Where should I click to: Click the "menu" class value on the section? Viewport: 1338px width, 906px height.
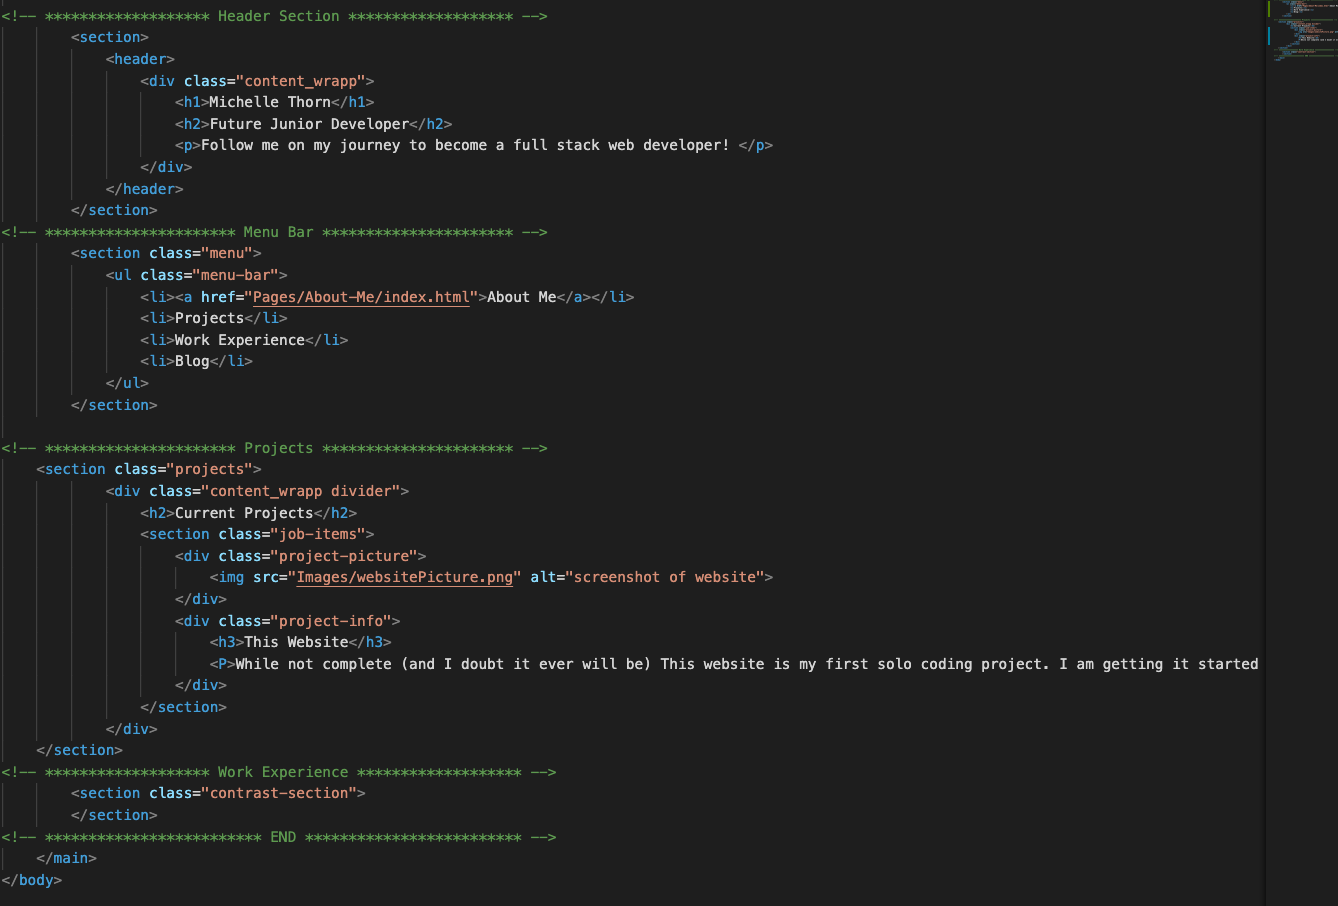pyautogui.click(x=227, y=253)
